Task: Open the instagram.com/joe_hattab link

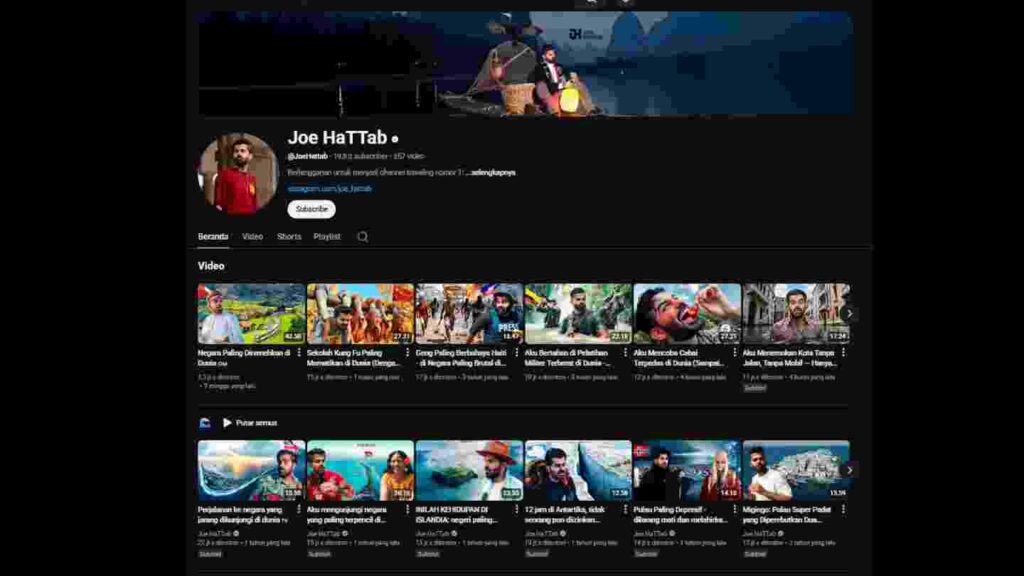Action: tap(329, 188)
